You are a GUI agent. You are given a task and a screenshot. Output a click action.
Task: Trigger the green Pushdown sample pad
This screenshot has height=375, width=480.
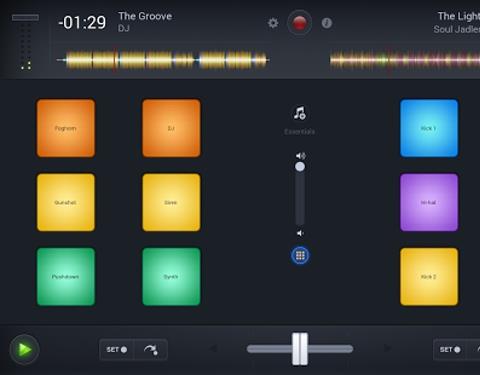point(66,277)
